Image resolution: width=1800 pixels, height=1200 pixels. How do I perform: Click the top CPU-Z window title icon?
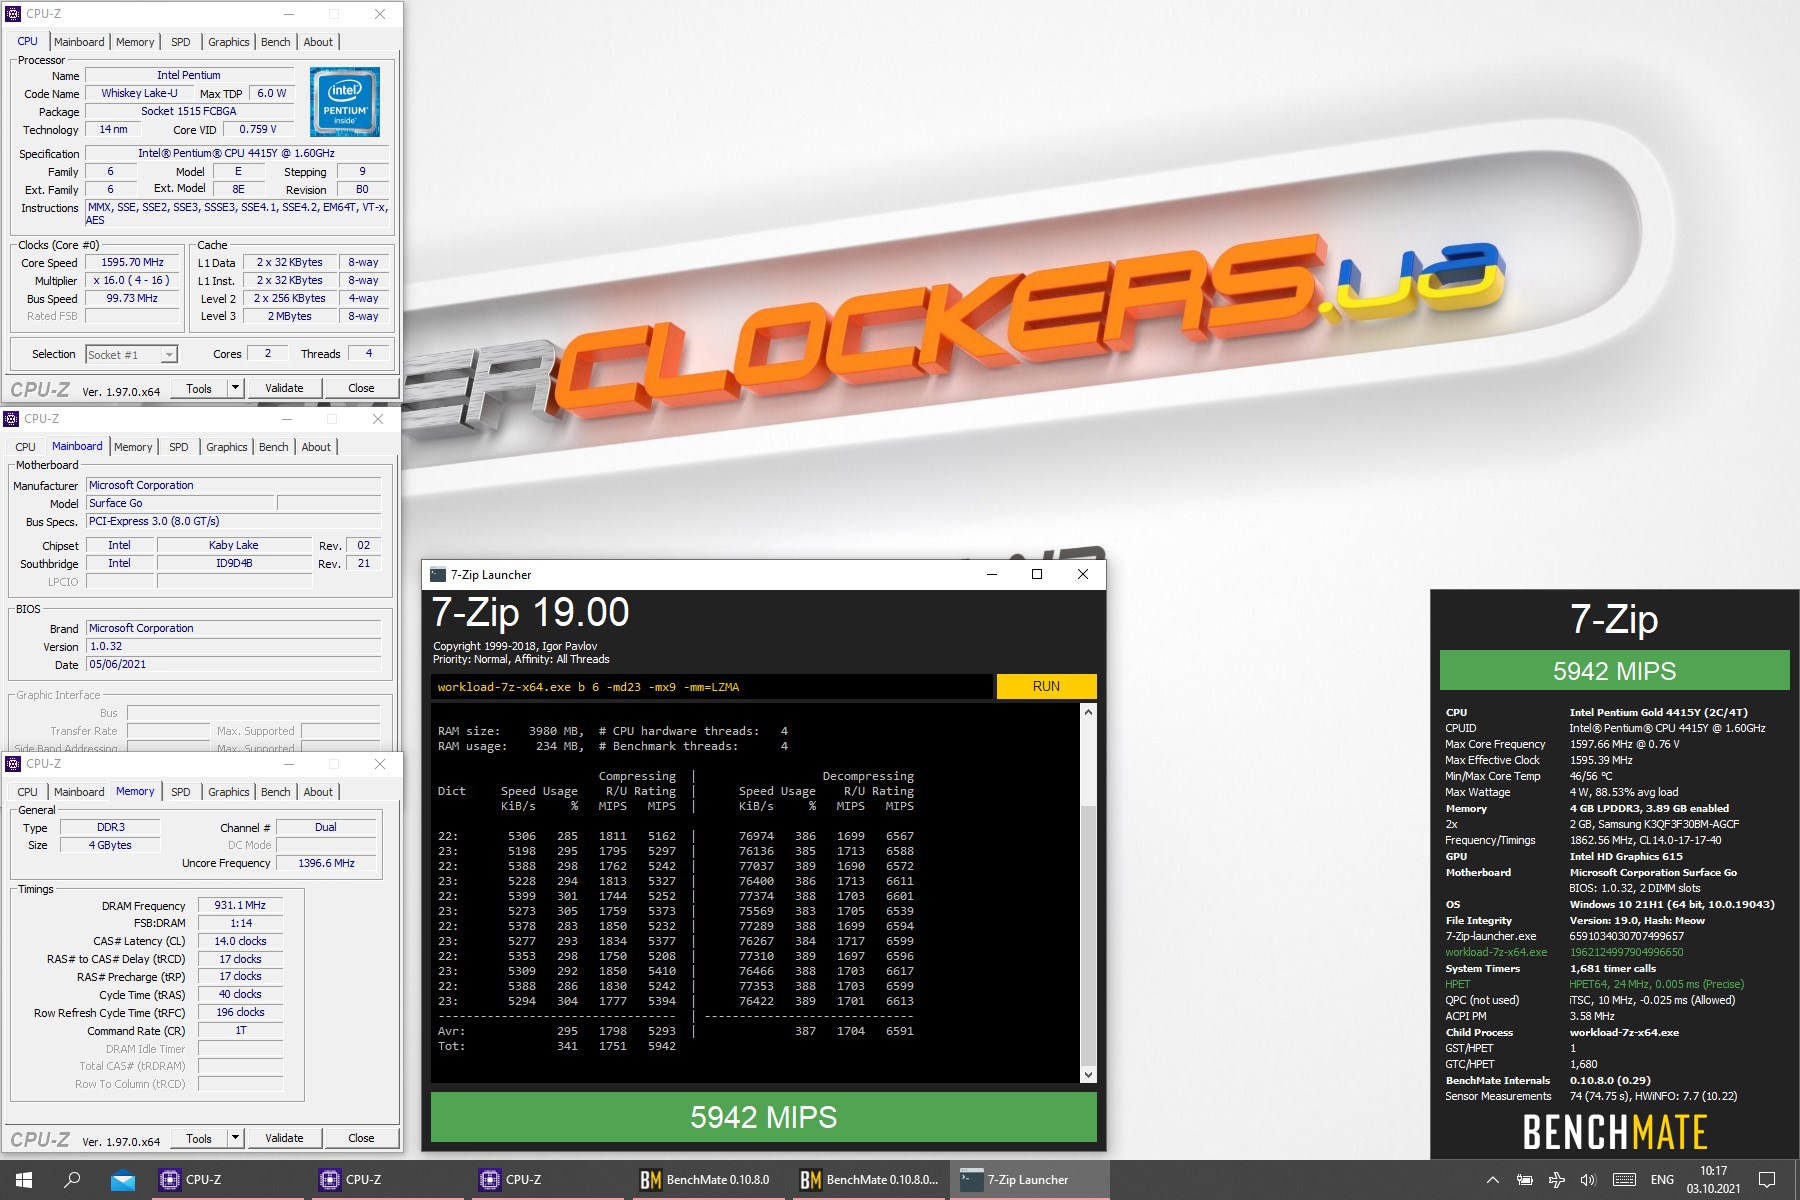13,14
